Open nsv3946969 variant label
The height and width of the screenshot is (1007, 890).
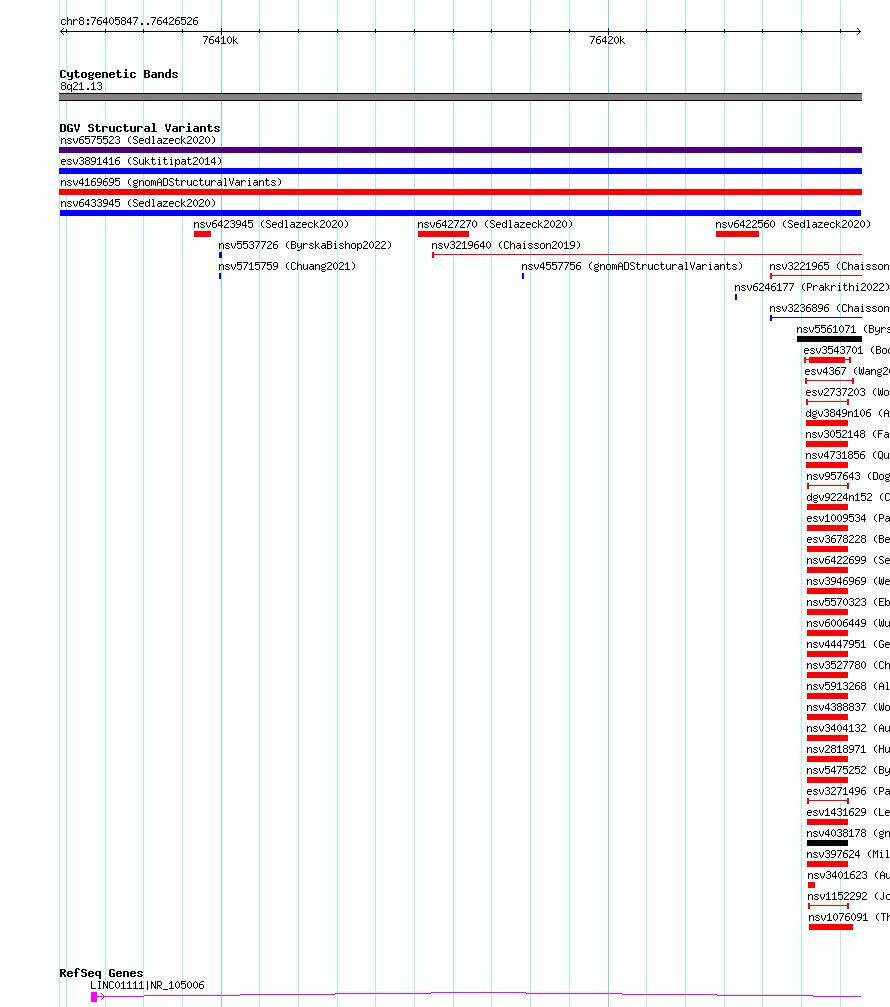click(x=848, y=581)
